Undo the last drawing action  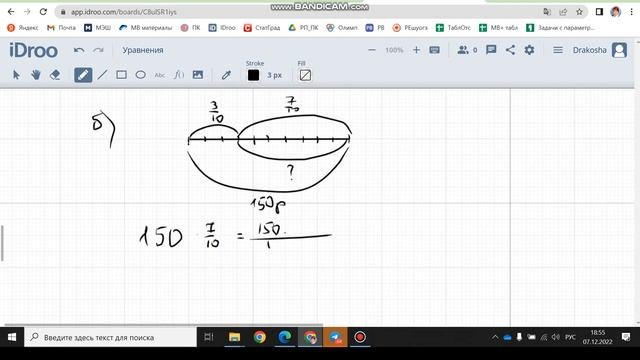click(79, 50)
